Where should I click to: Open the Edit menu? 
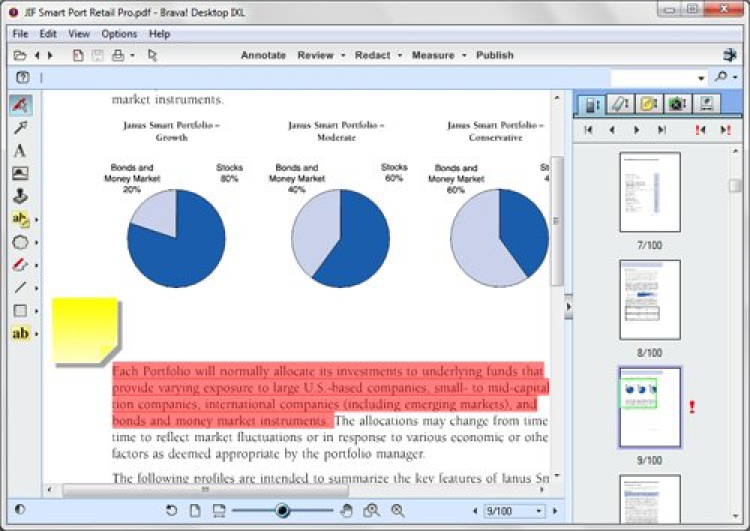pyautogui.click(x=48, y=34)
